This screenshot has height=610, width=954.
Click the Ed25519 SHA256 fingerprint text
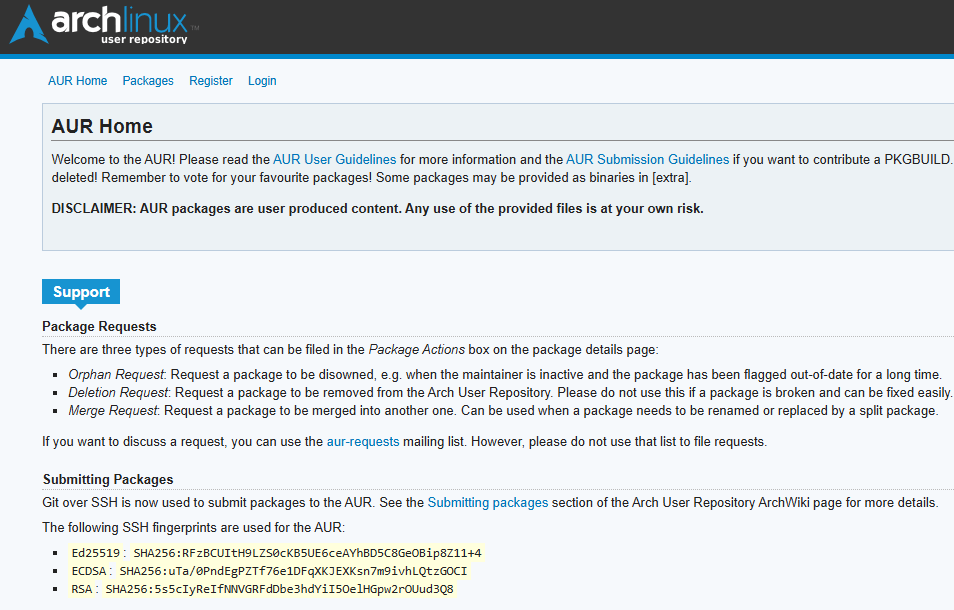308,553
